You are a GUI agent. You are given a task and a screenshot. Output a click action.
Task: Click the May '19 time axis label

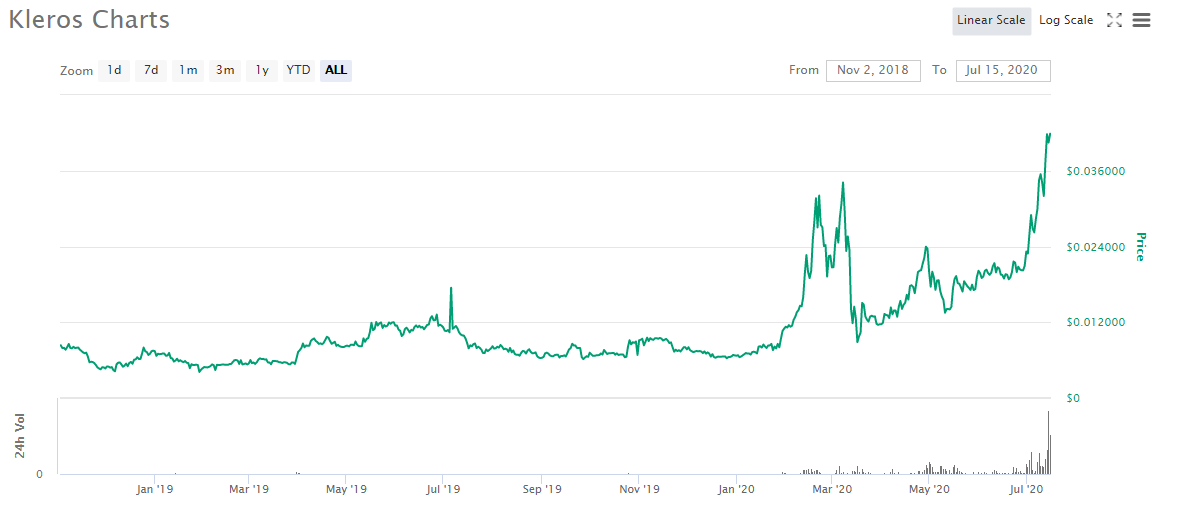(346, 490)
